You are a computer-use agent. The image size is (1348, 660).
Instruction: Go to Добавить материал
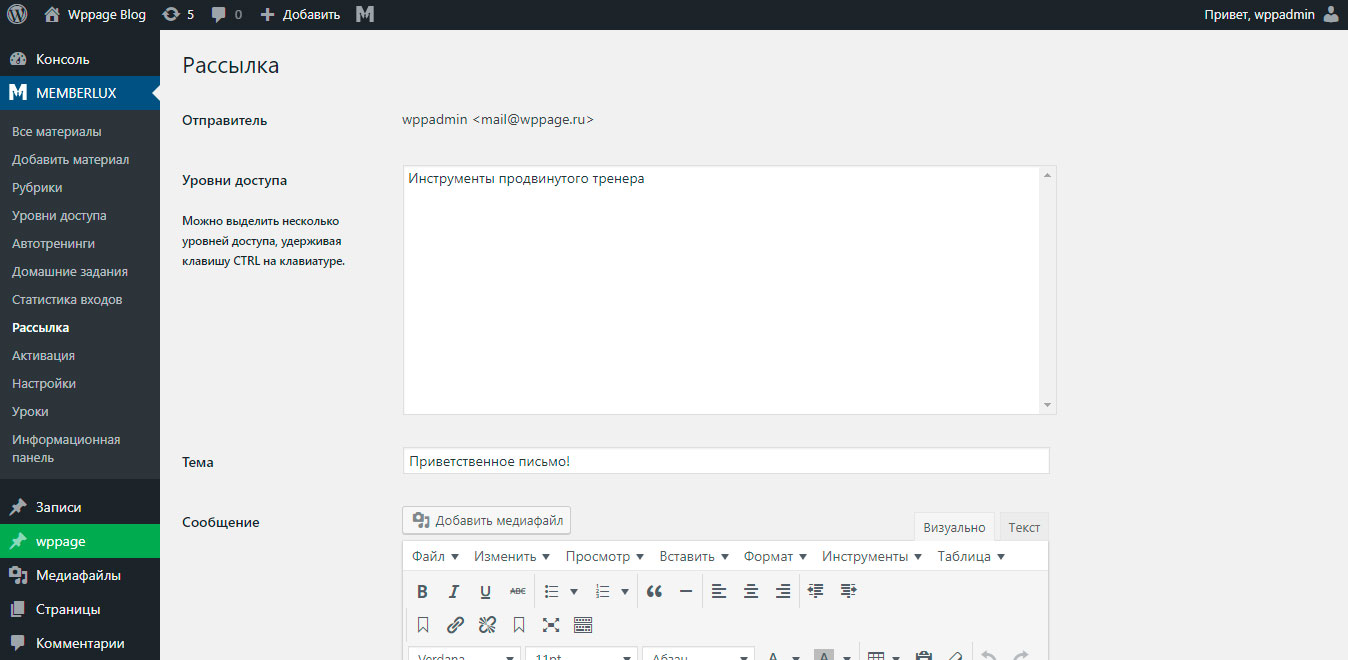70,160
